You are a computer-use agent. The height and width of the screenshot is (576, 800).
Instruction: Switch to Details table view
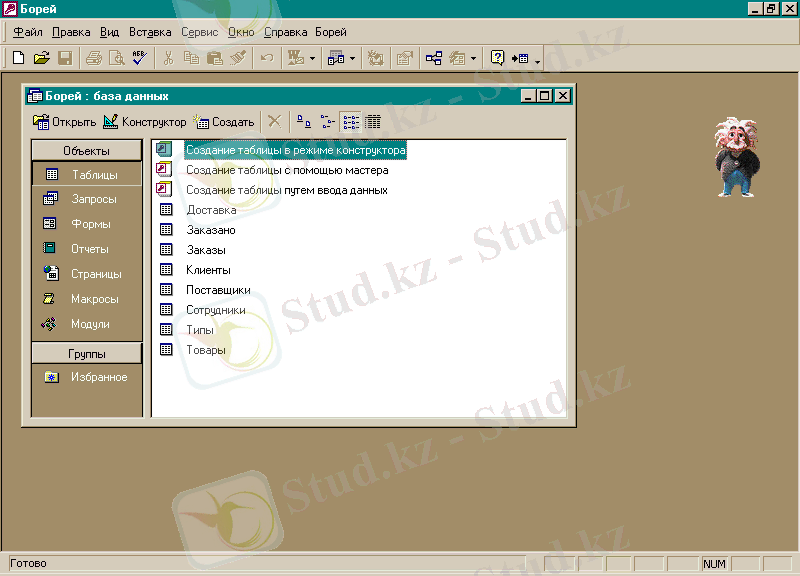373,122
